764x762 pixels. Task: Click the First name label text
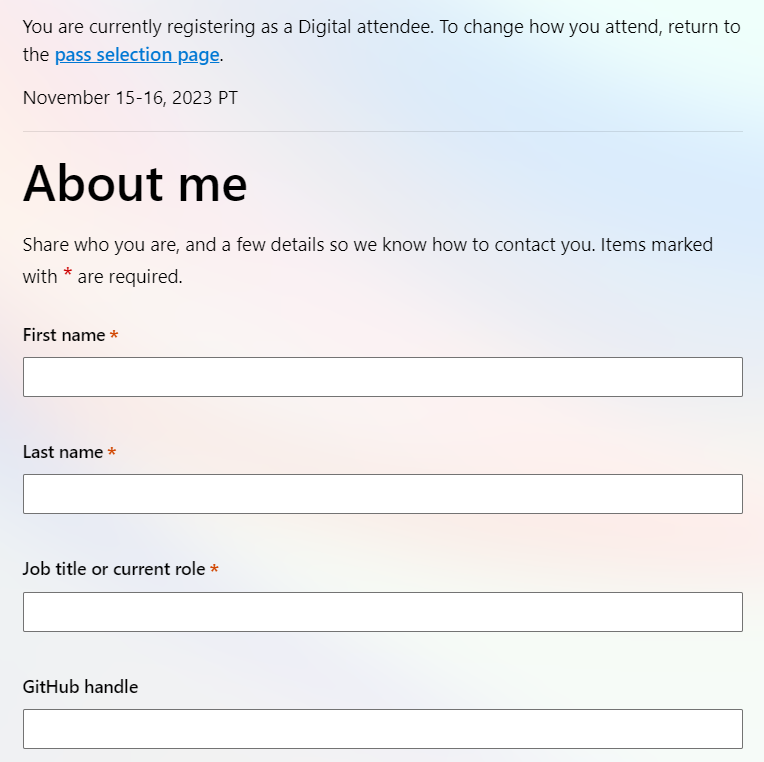click(64, 335)
